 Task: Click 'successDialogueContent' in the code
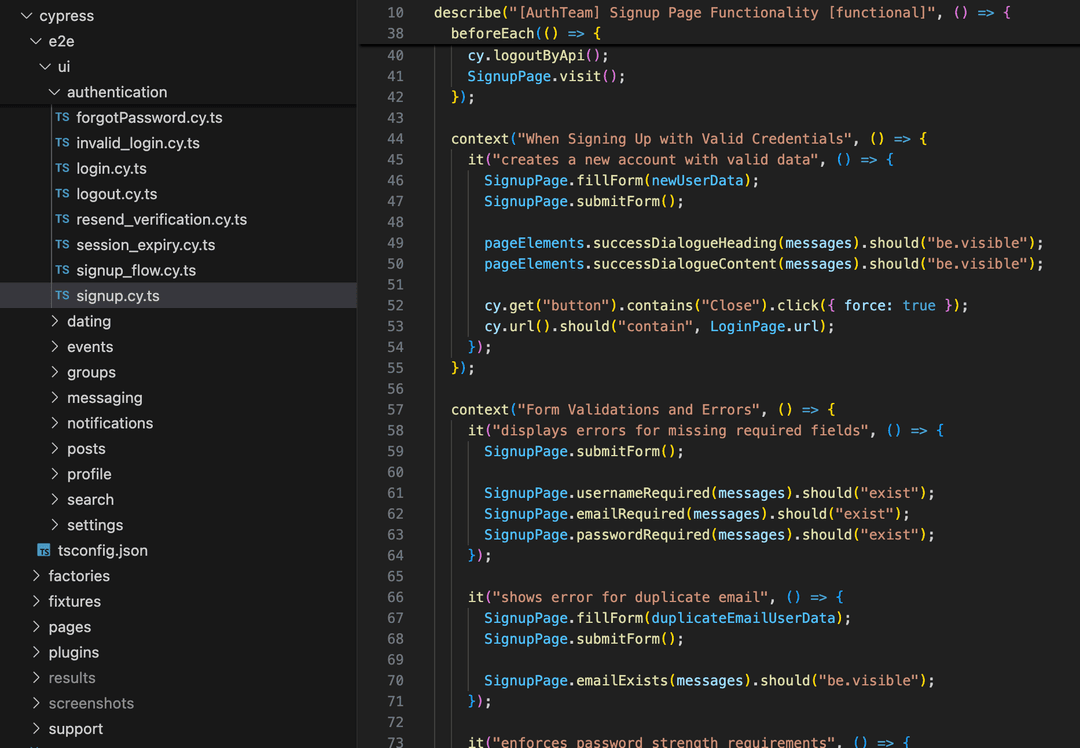coord(685,264)
